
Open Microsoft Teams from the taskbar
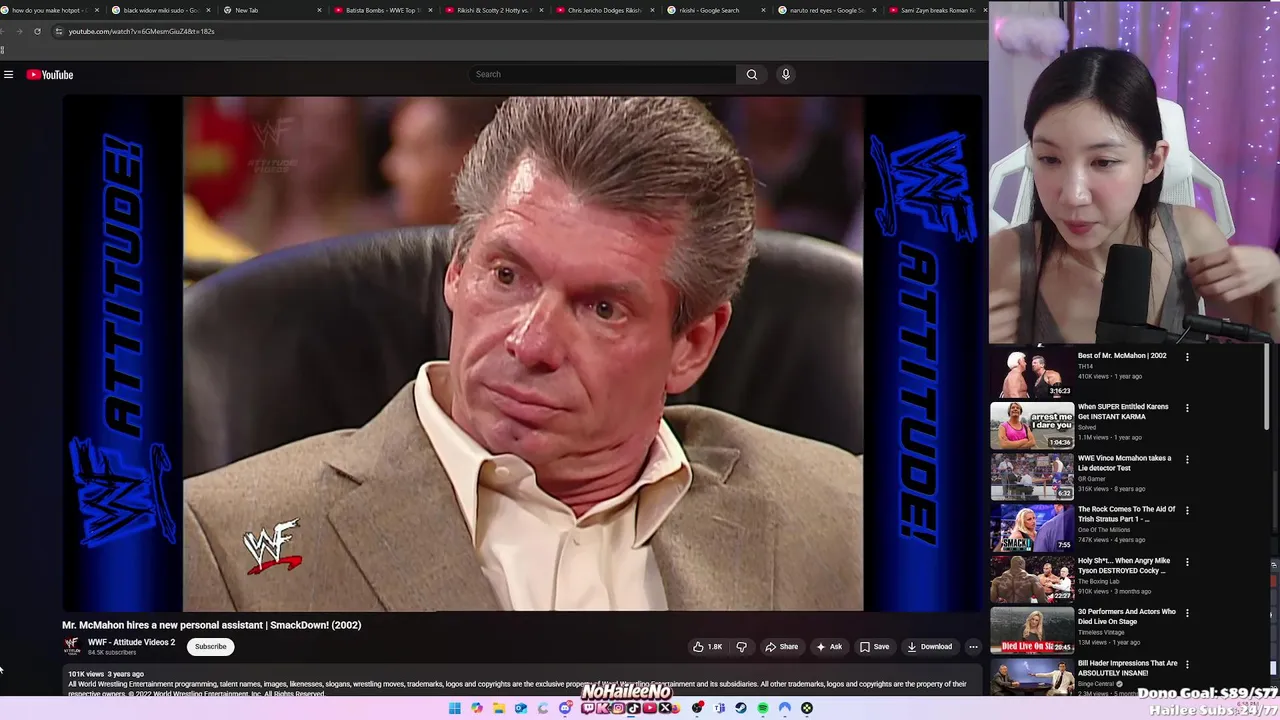(719, 708)
